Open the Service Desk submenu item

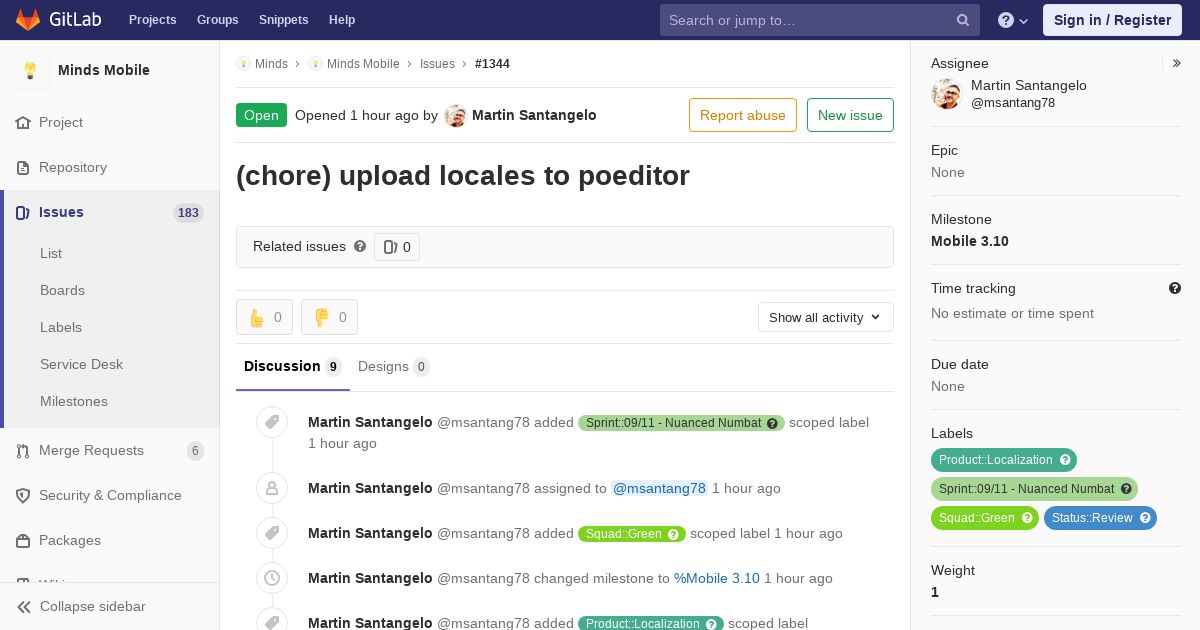click(x=81, y=364)
